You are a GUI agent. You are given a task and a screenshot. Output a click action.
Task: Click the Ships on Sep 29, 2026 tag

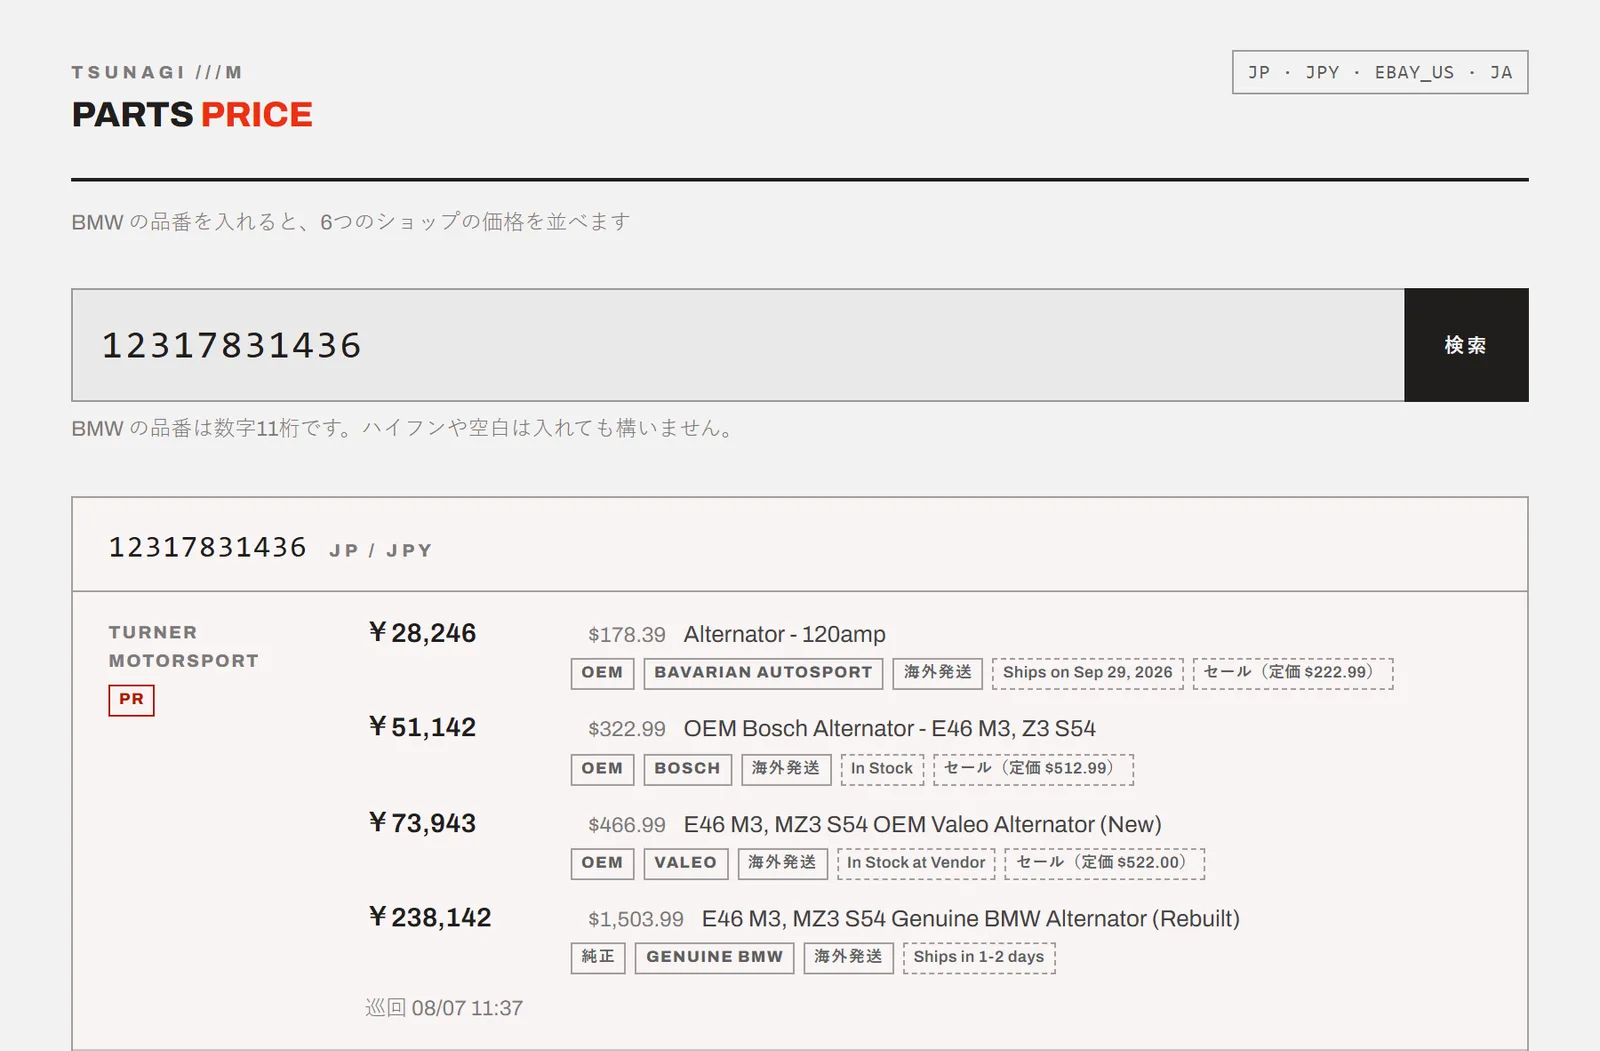click(1088, 673)
